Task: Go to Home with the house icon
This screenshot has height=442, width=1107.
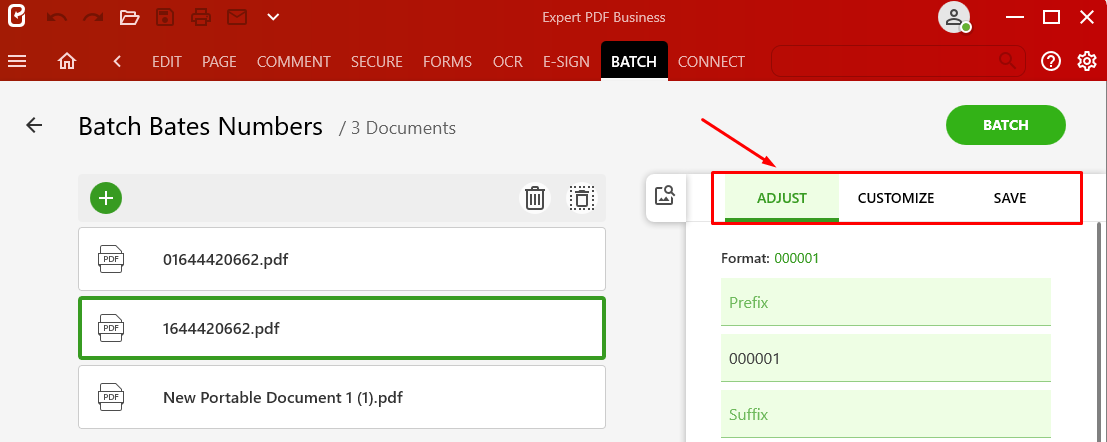Action: point(66,61)
